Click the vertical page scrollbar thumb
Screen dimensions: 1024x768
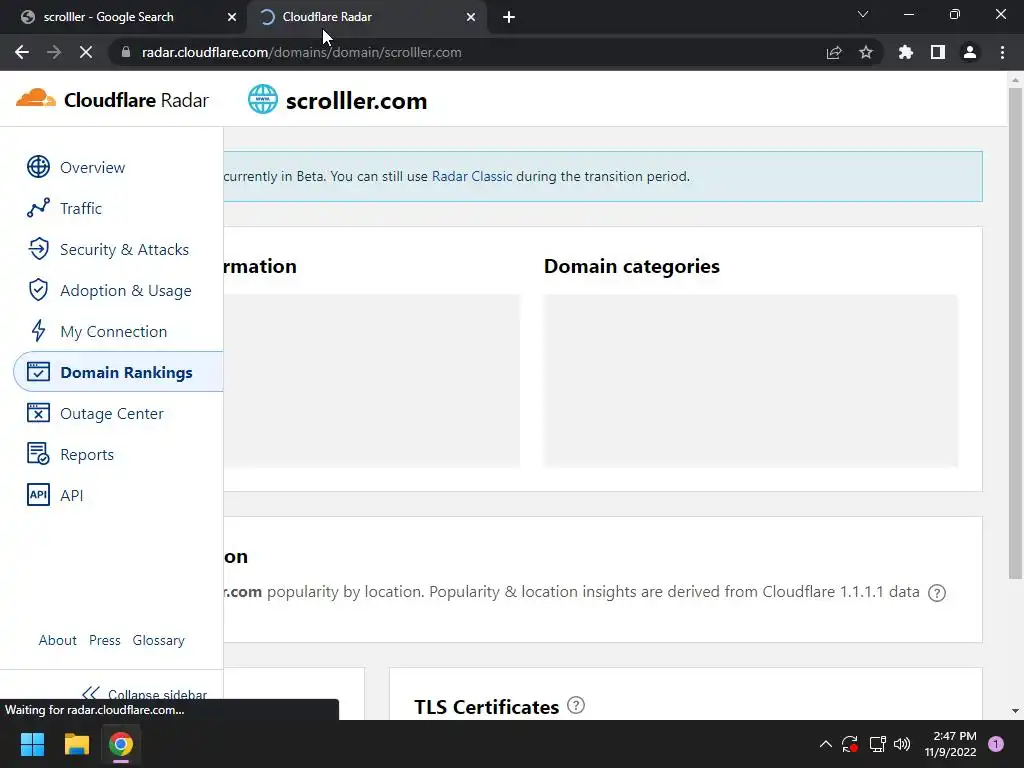pos(1015,333)
